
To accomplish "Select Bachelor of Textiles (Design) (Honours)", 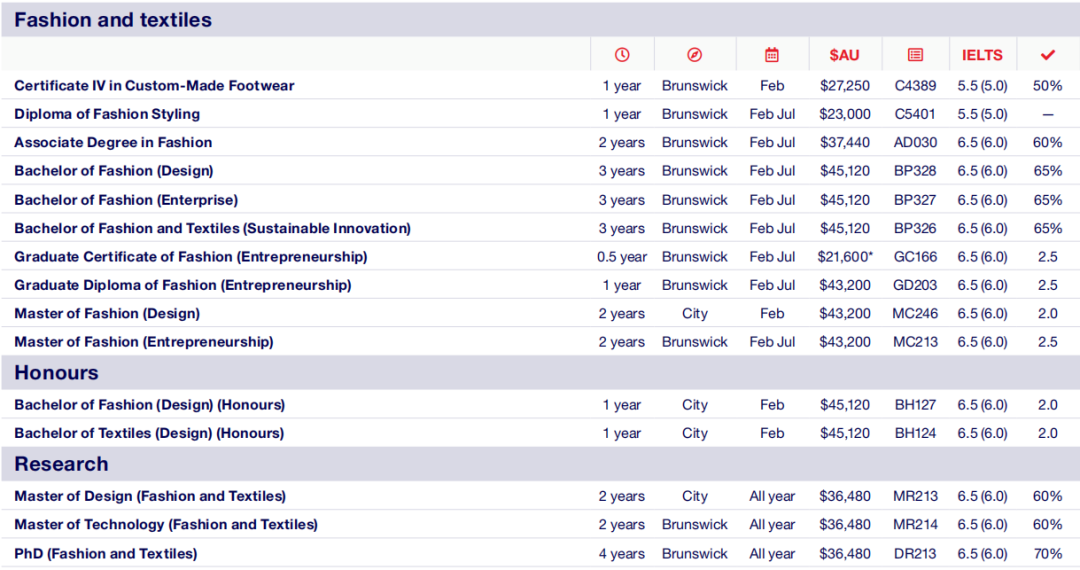I will coord(149,433).
